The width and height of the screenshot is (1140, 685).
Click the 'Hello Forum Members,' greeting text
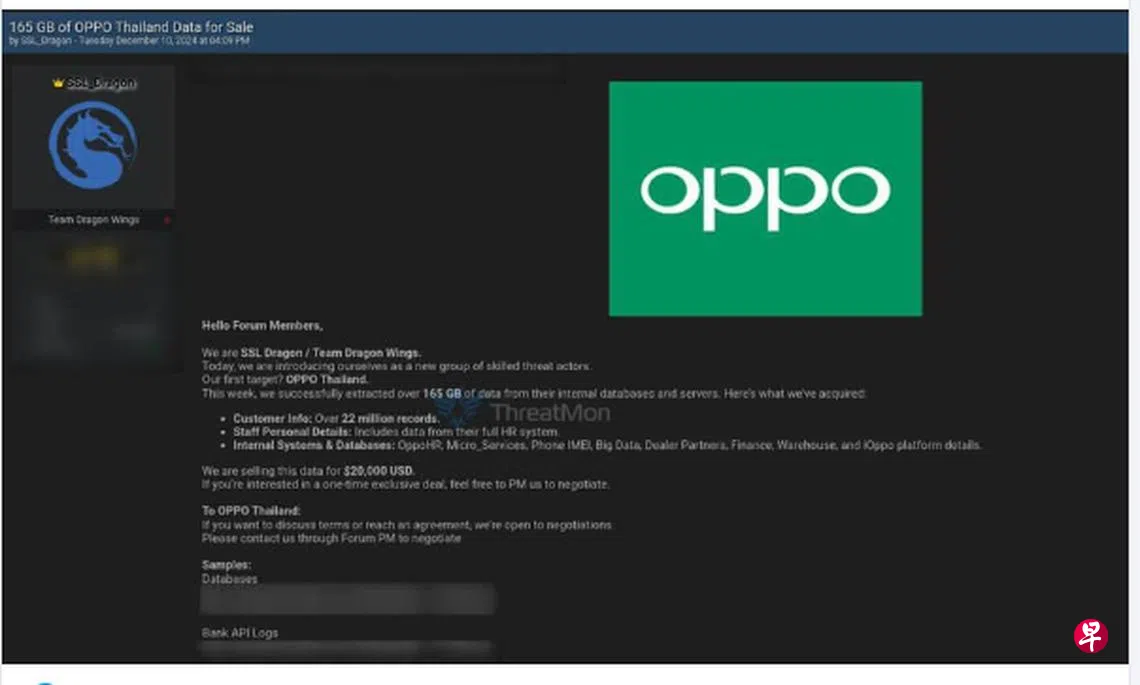(262, 326)
